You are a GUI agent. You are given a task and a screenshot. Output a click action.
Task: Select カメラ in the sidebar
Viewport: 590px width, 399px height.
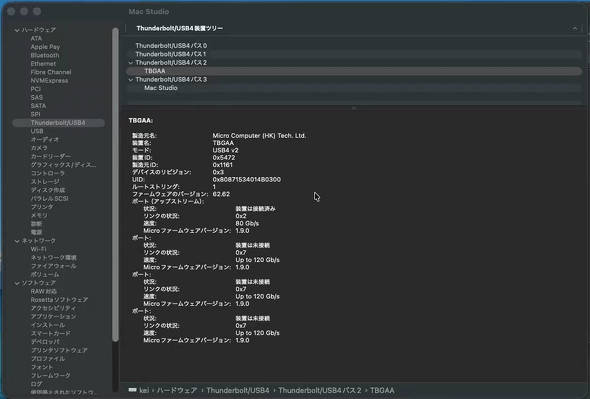pyautogui.click(x=39, y=148)
